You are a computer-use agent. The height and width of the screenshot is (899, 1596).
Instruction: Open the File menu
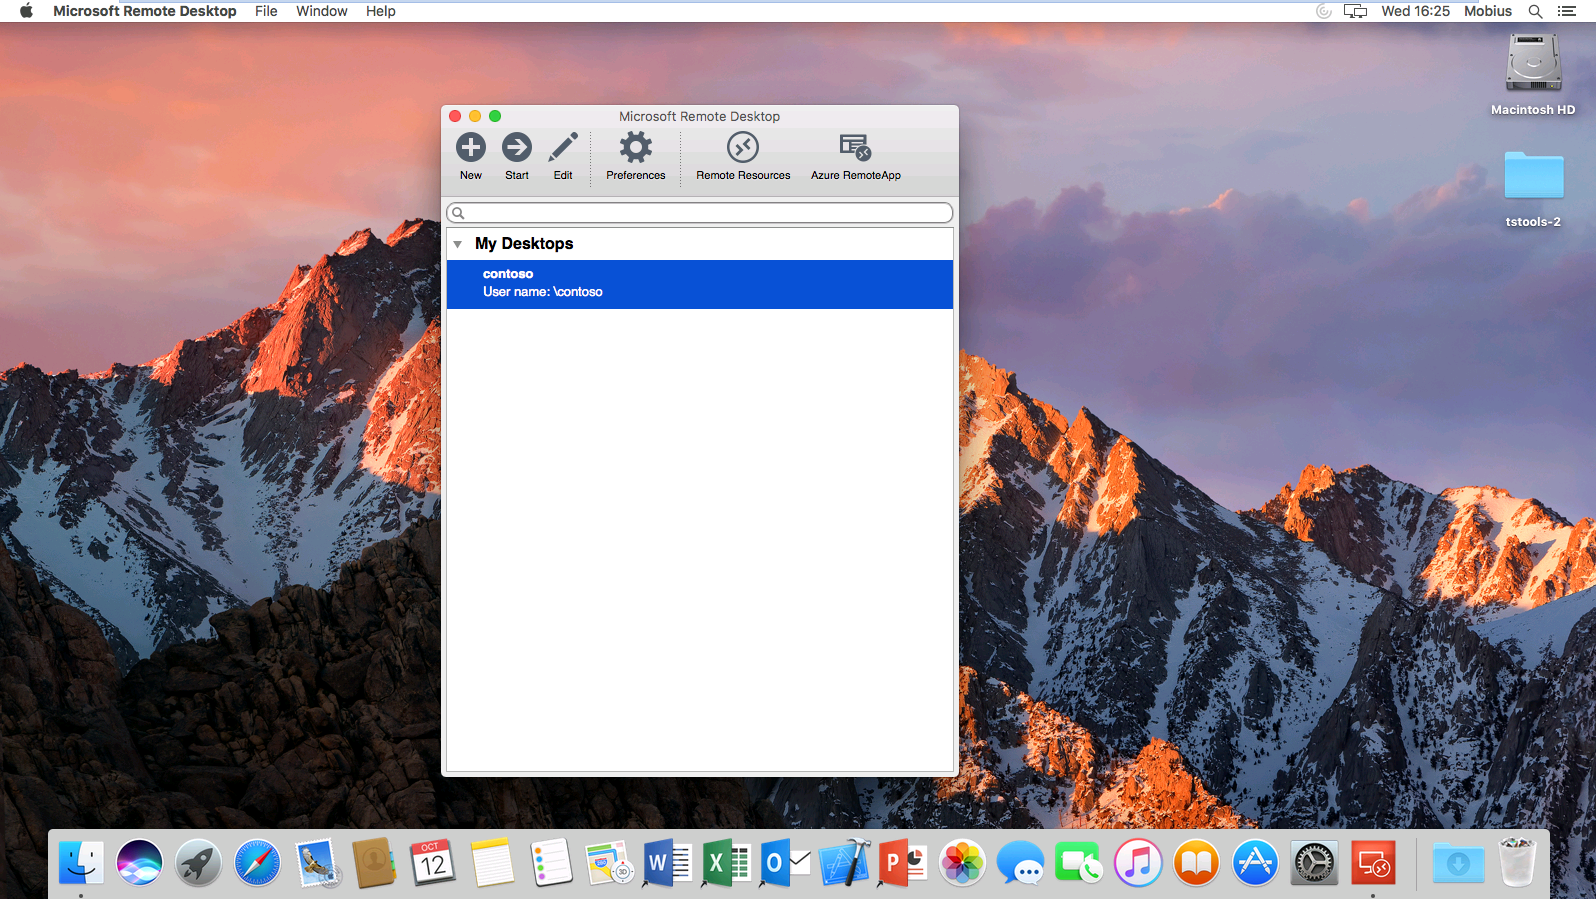pos(266,11)
